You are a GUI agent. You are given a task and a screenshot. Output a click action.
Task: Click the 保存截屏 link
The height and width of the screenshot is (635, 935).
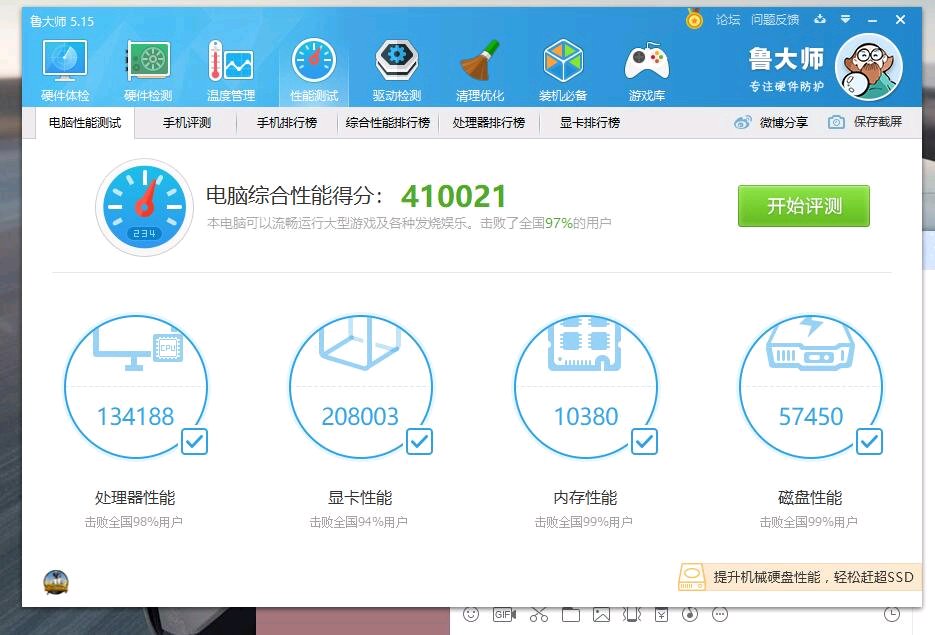pyautogui.click(x=878, y=122)
